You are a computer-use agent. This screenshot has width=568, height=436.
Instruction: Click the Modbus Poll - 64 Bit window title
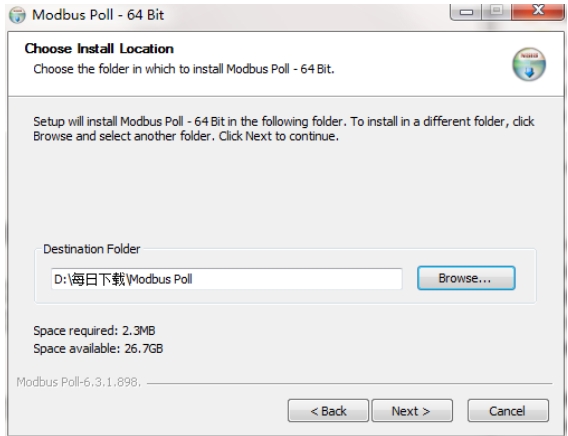point(98,15)
